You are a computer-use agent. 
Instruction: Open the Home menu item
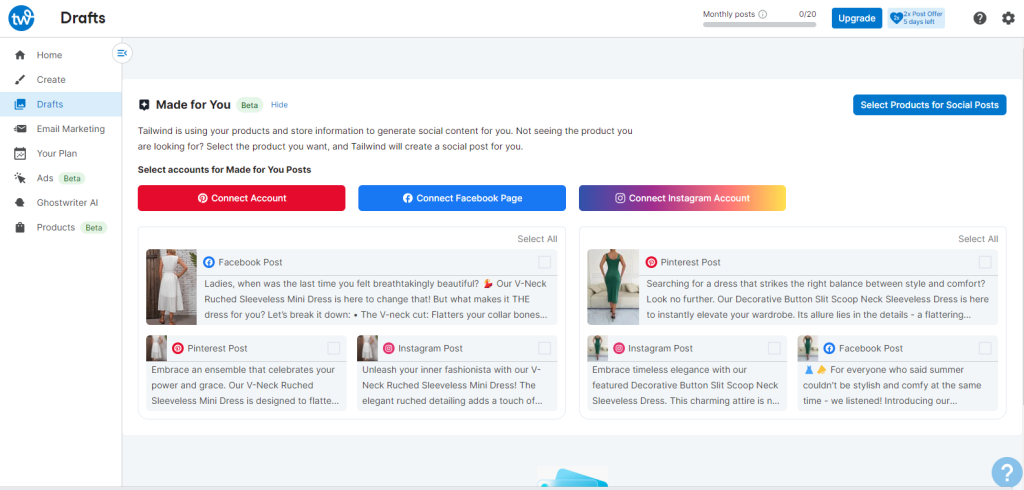(x=61, y=55)
